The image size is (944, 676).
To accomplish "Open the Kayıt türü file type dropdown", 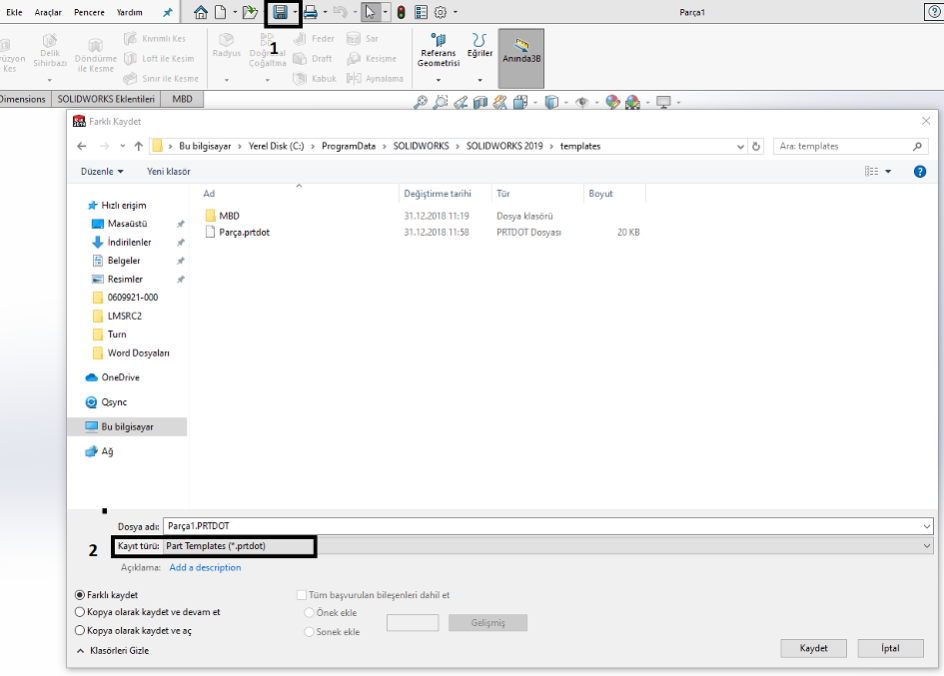I will coord(547,546).
